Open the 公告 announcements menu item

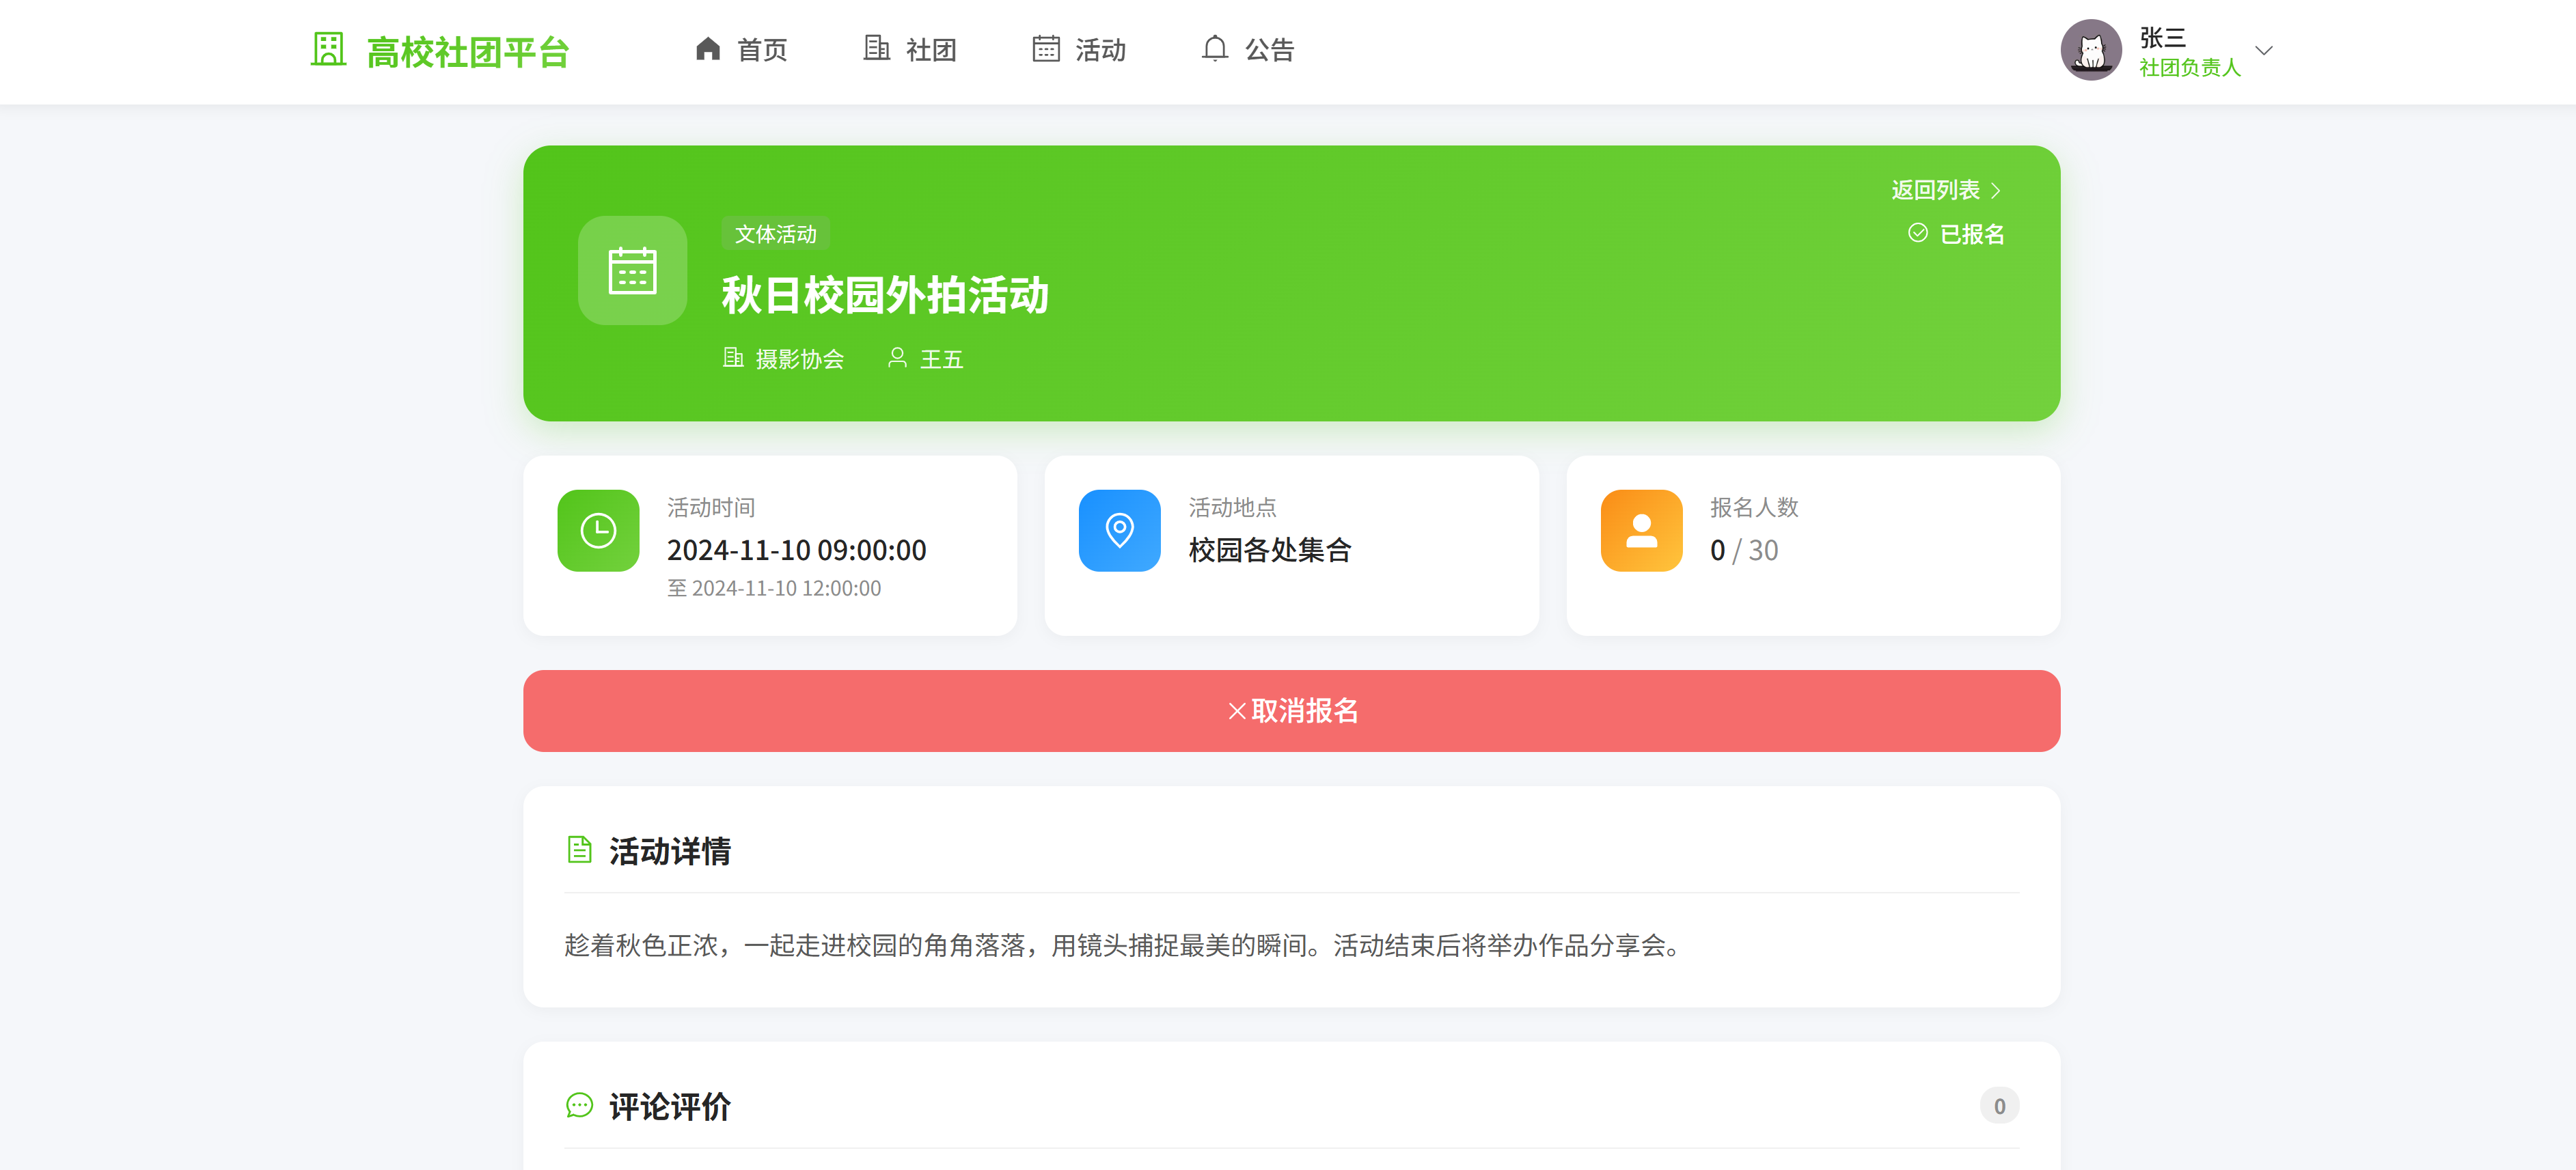click(1249, 50)
